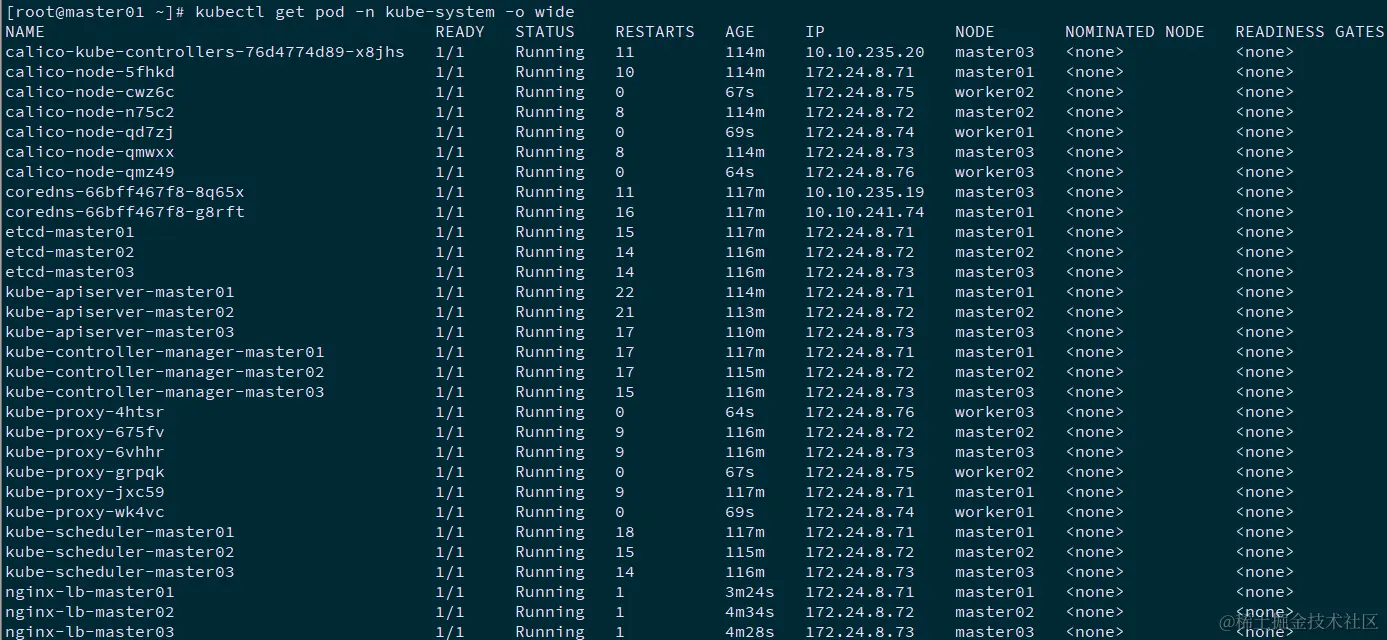Click pod name kube-proxy-jxc59
This screenshot has height=640, width=1387.
pos(85,492)
